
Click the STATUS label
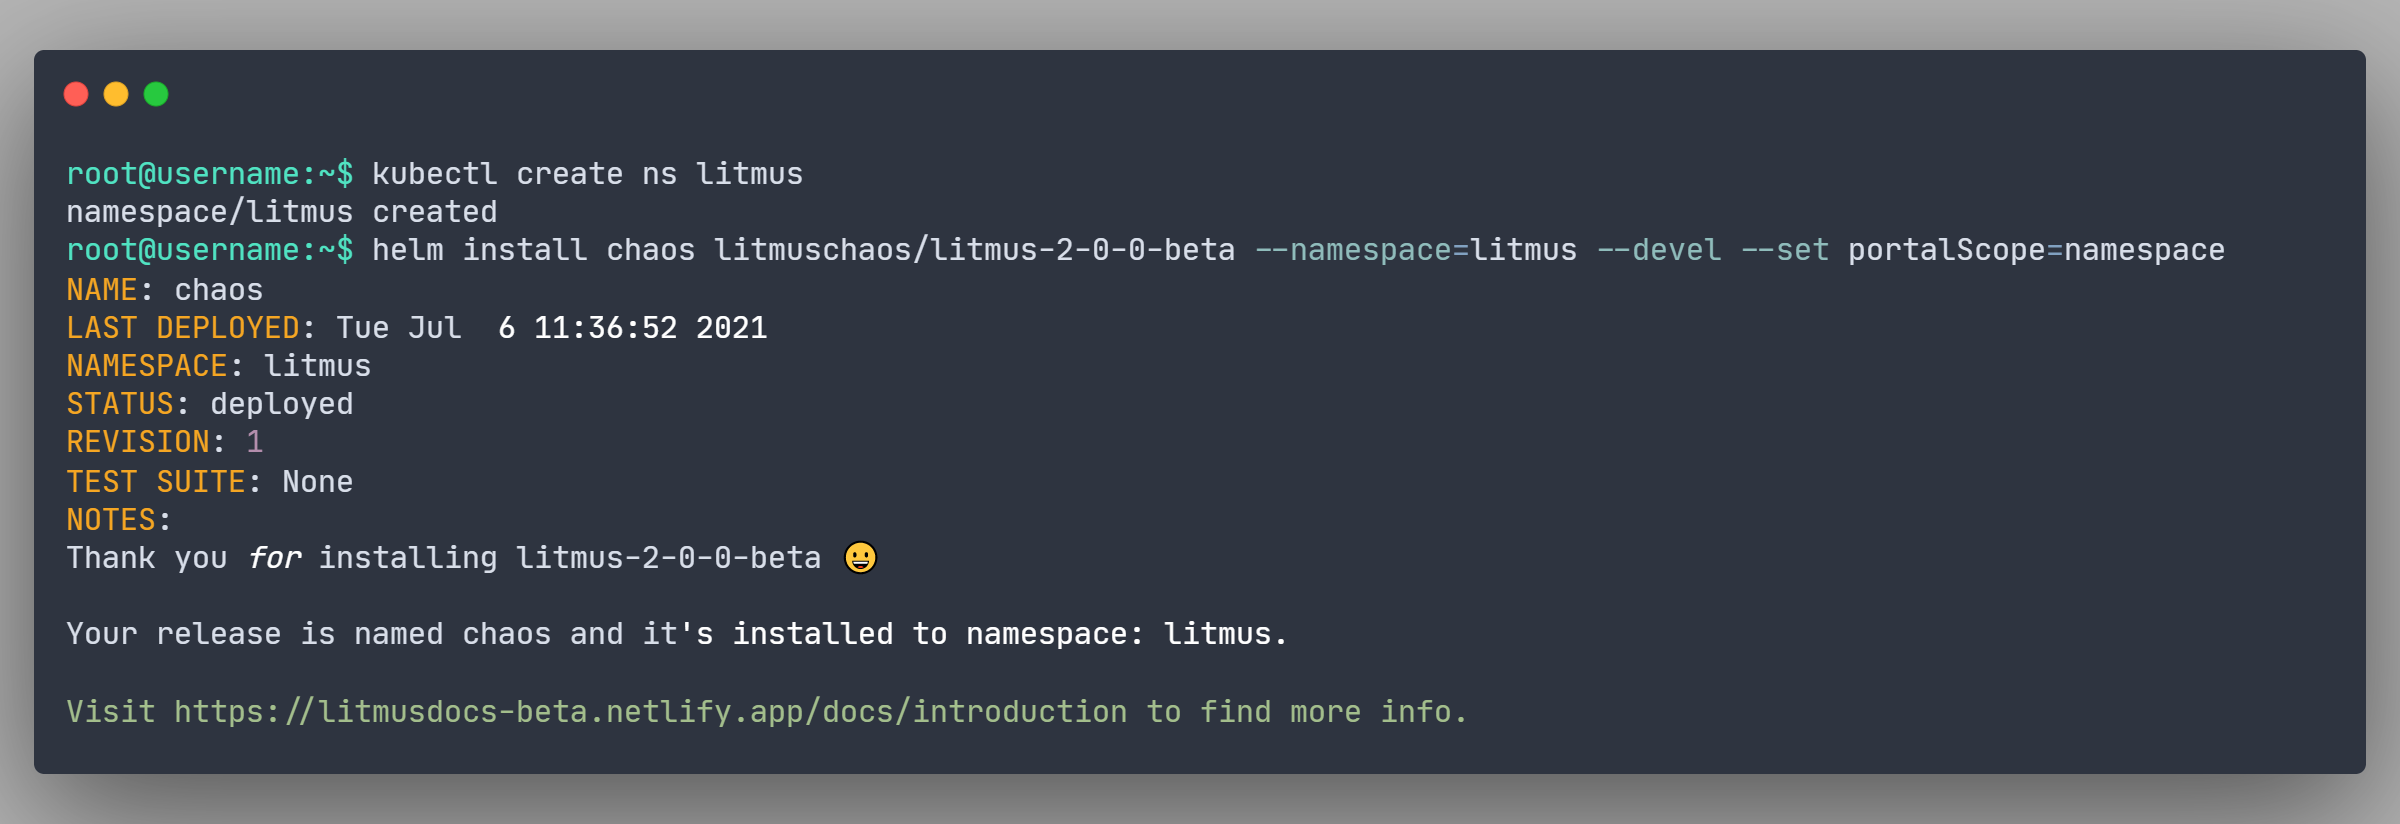pyautogui.click(x=120, y=404)
